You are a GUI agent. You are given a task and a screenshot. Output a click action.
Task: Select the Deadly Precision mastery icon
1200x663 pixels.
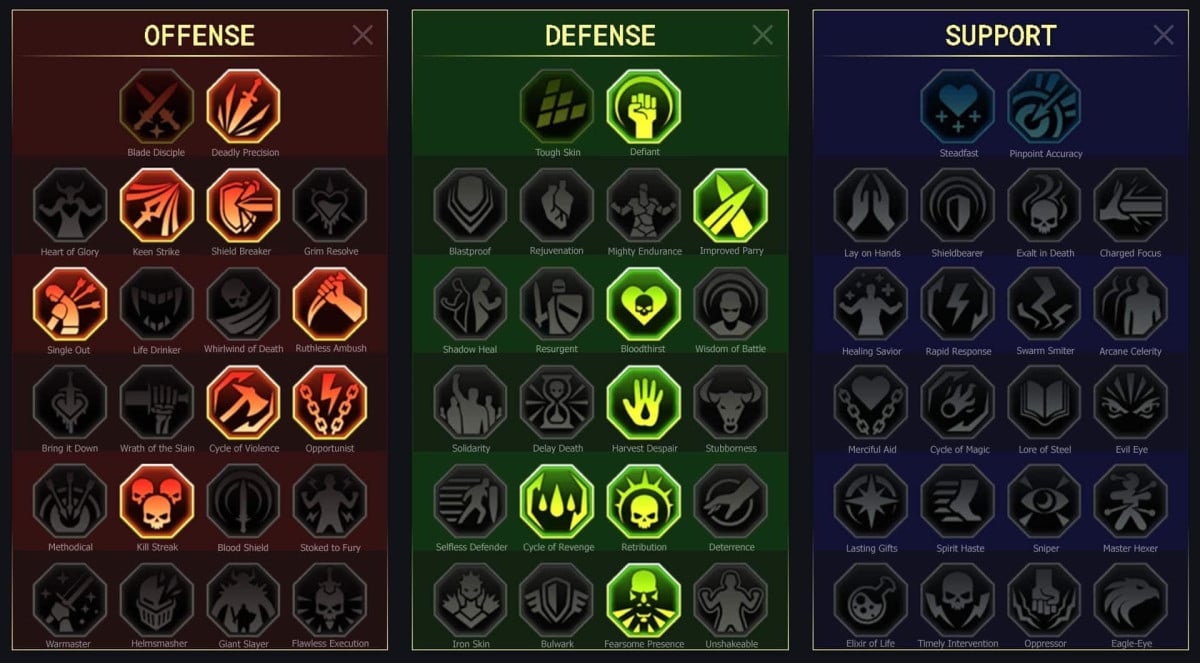click(x=244, y=106)
